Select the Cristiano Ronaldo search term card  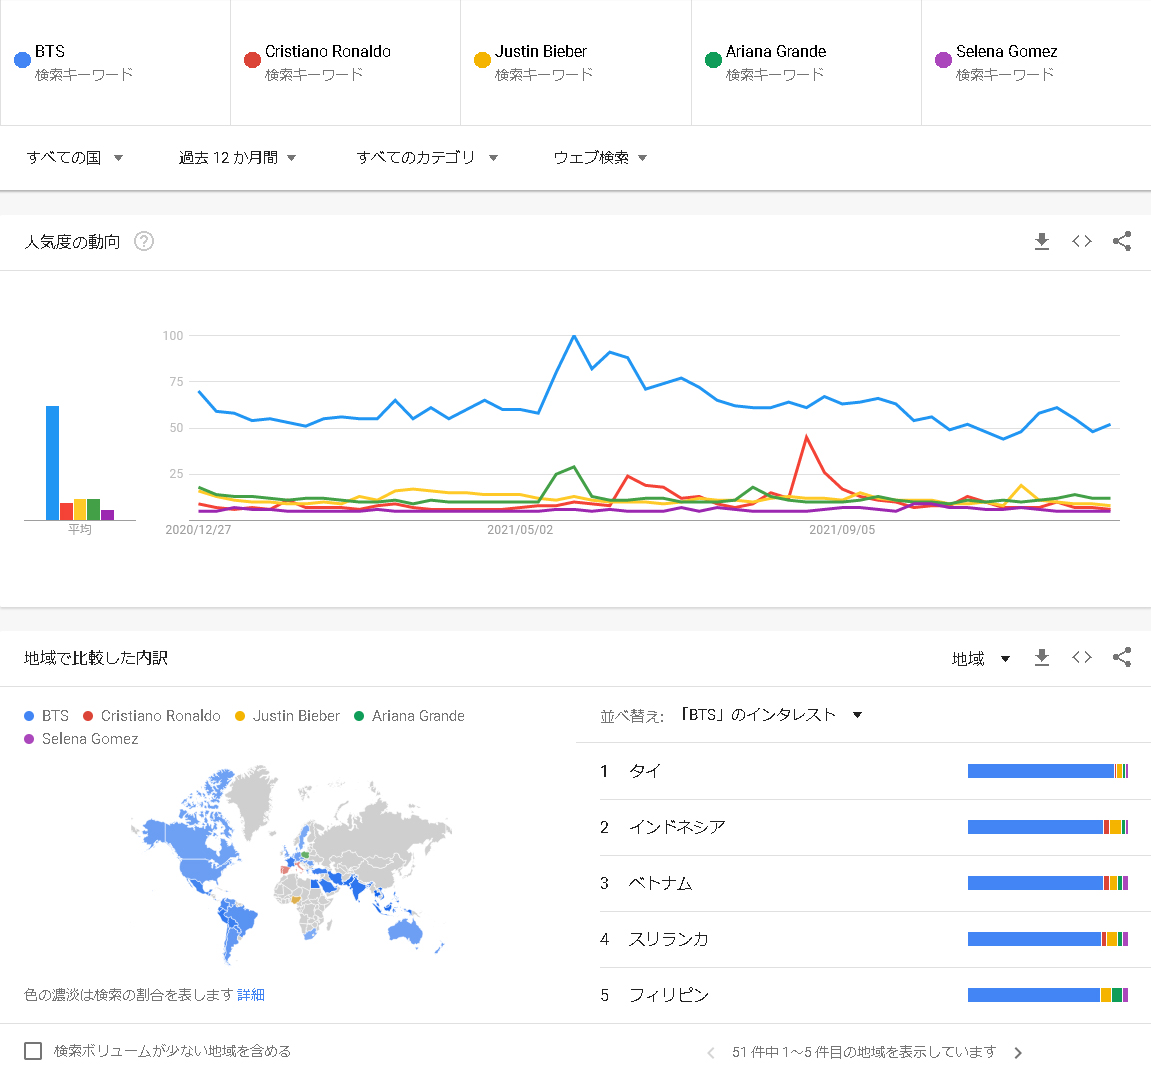click(346, 62)
